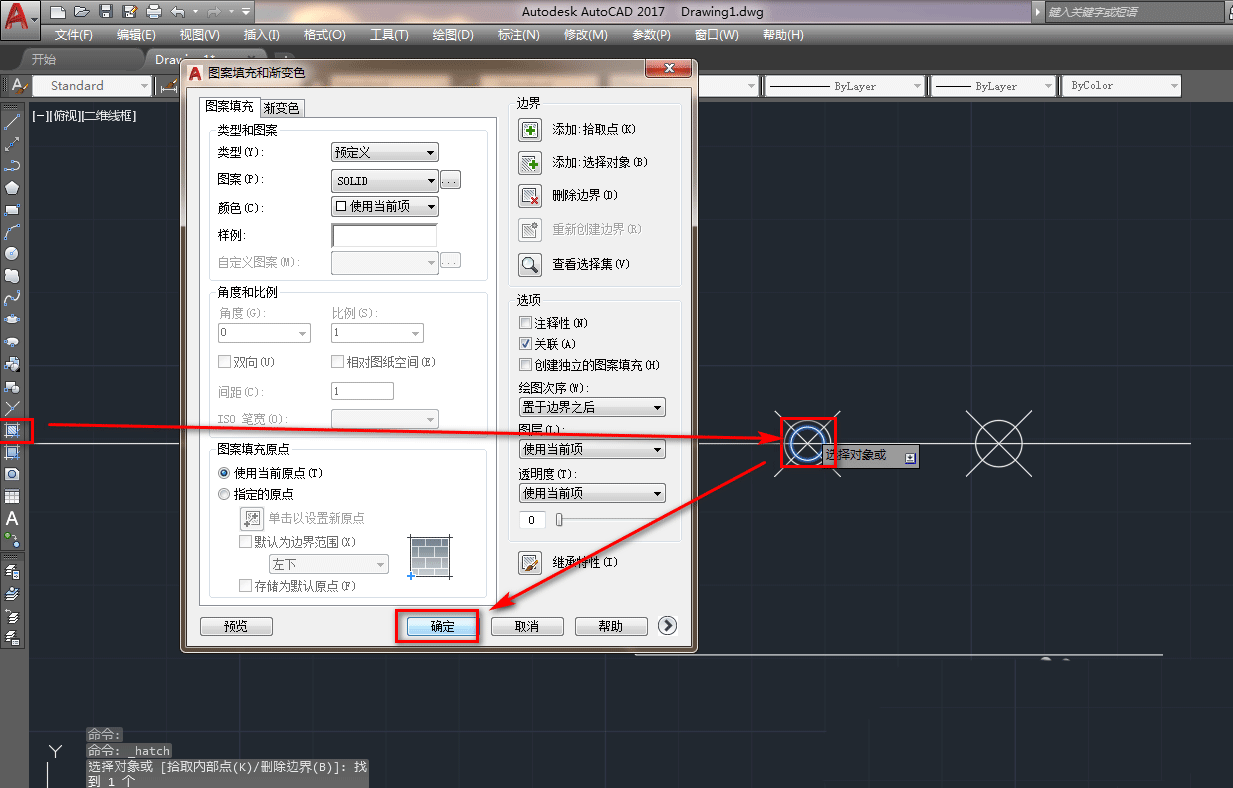Open the ByColor dropdown
Image resolution: width=1233 pixels, height=788 pixels.
tap(1120, 86)
